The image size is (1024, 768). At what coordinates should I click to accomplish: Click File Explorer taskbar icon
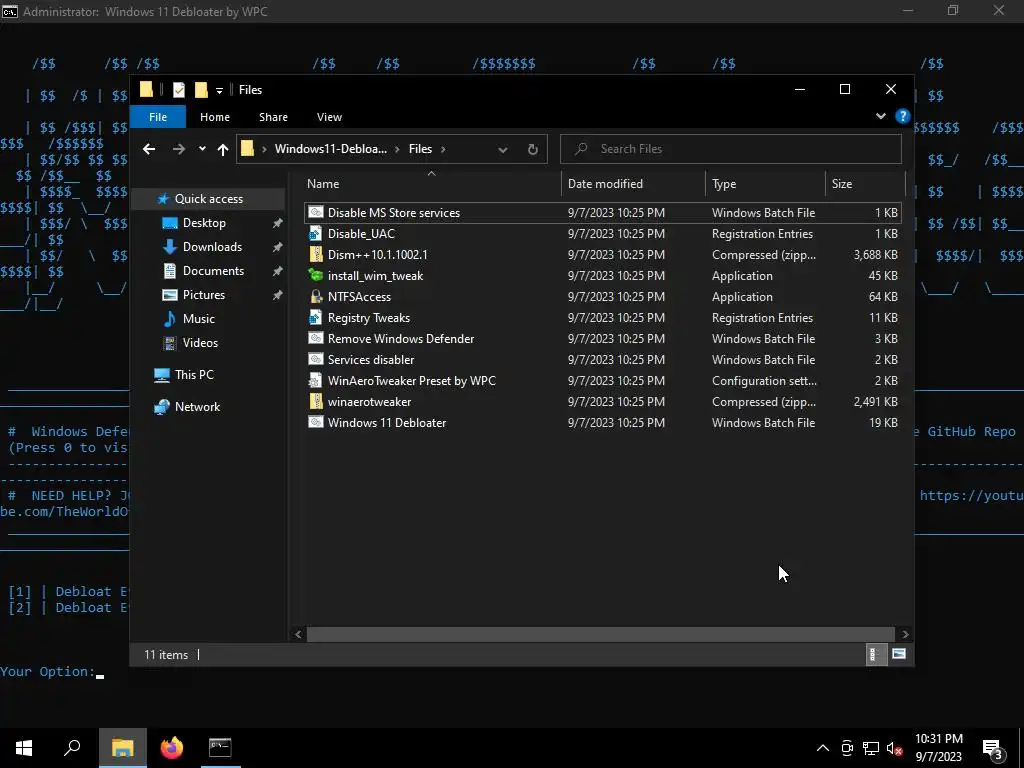(123, 747)
